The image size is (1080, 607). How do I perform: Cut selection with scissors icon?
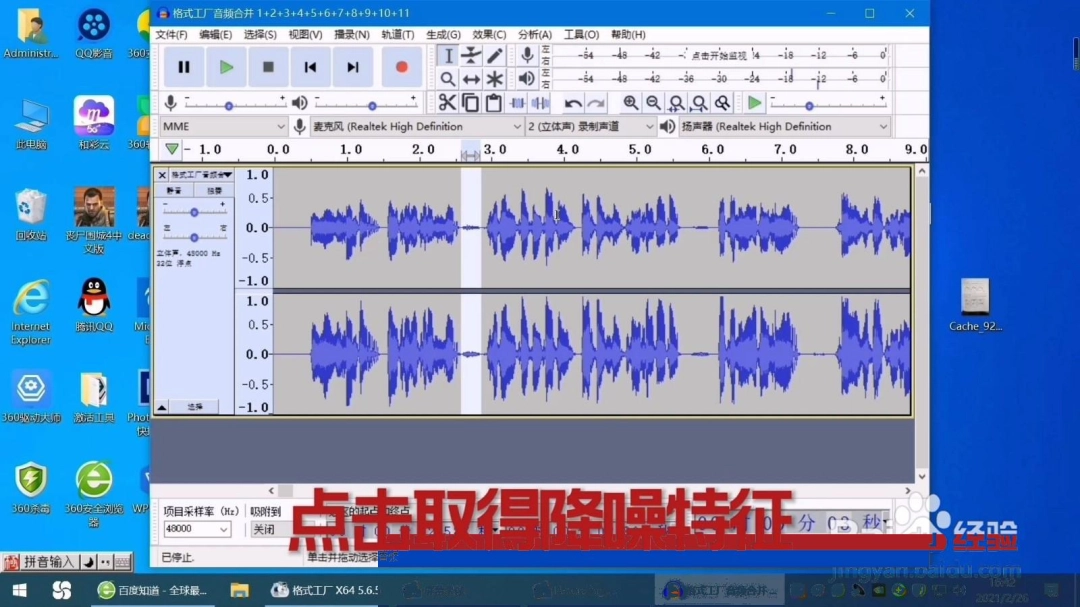point(447,103)
